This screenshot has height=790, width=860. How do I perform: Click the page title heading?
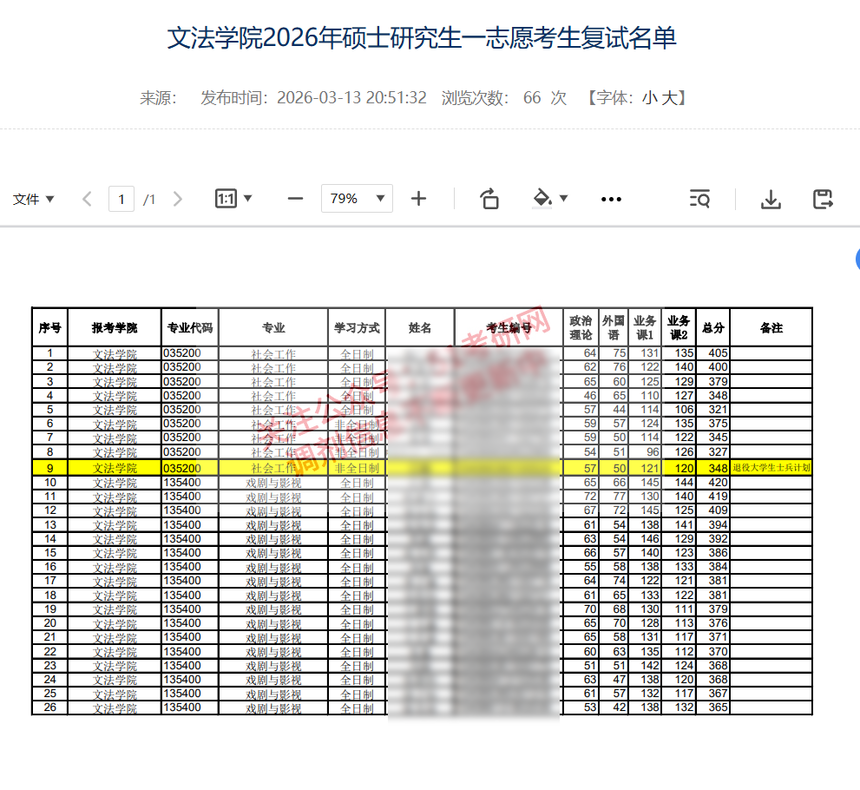(x=420, y=39)
